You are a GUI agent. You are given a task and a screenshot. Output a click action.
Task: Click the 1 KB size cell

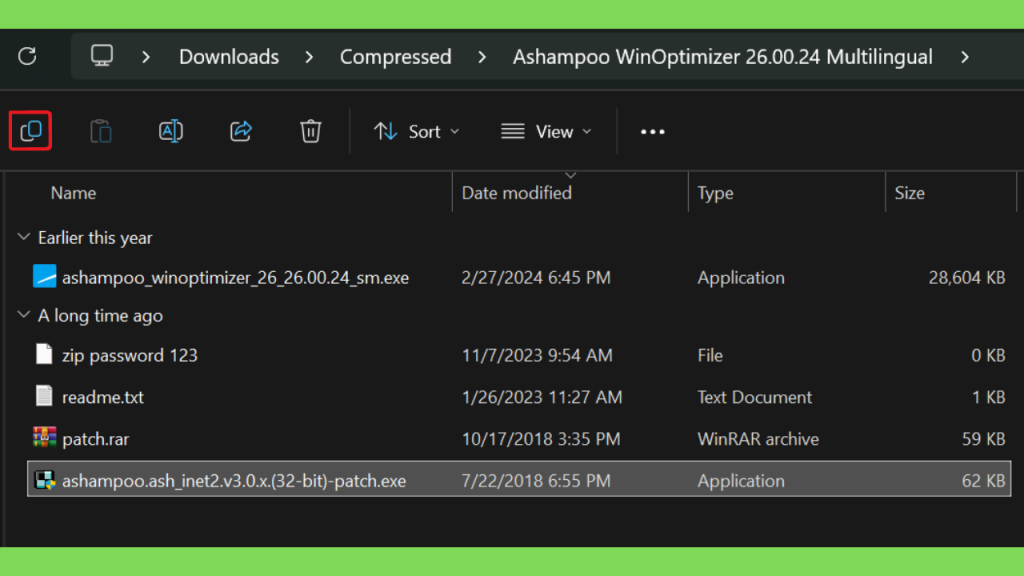coord(988,397)
